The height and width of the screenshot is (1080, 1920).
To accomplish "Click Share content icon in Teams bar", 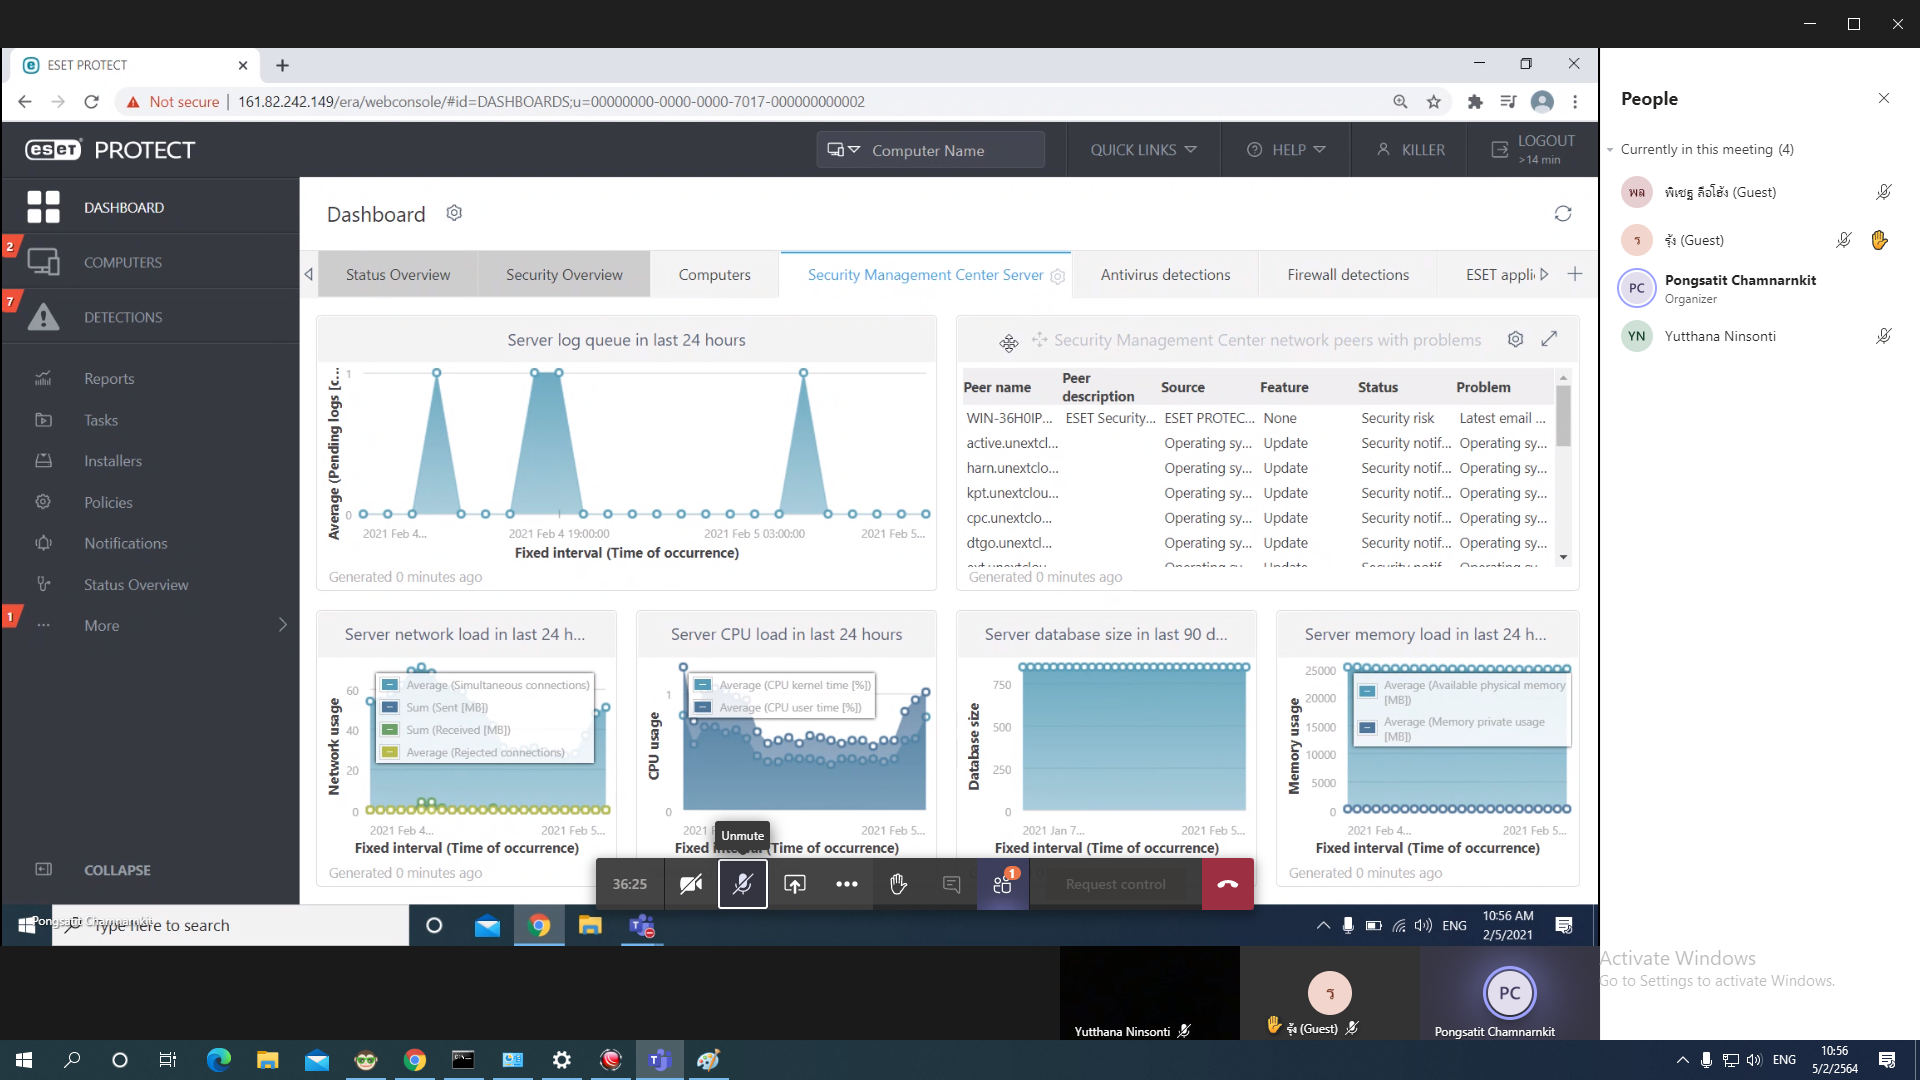I will pos(795,884).
